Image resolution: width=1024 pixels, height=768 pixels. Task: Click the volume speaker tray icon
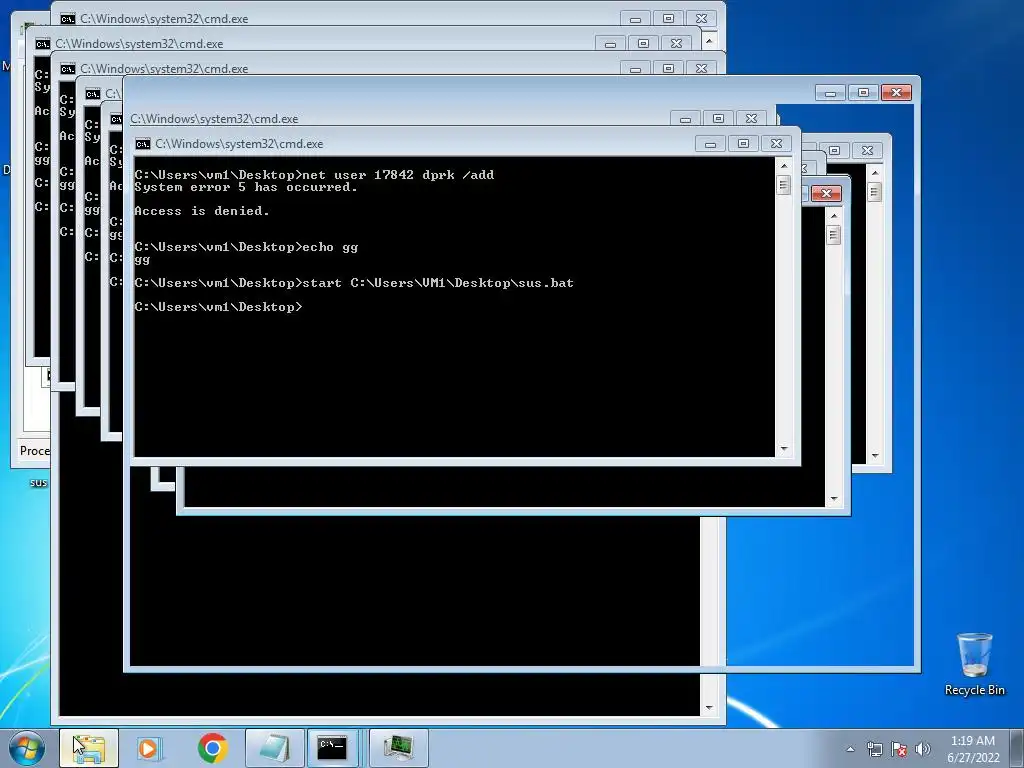[x=923, y=749]
